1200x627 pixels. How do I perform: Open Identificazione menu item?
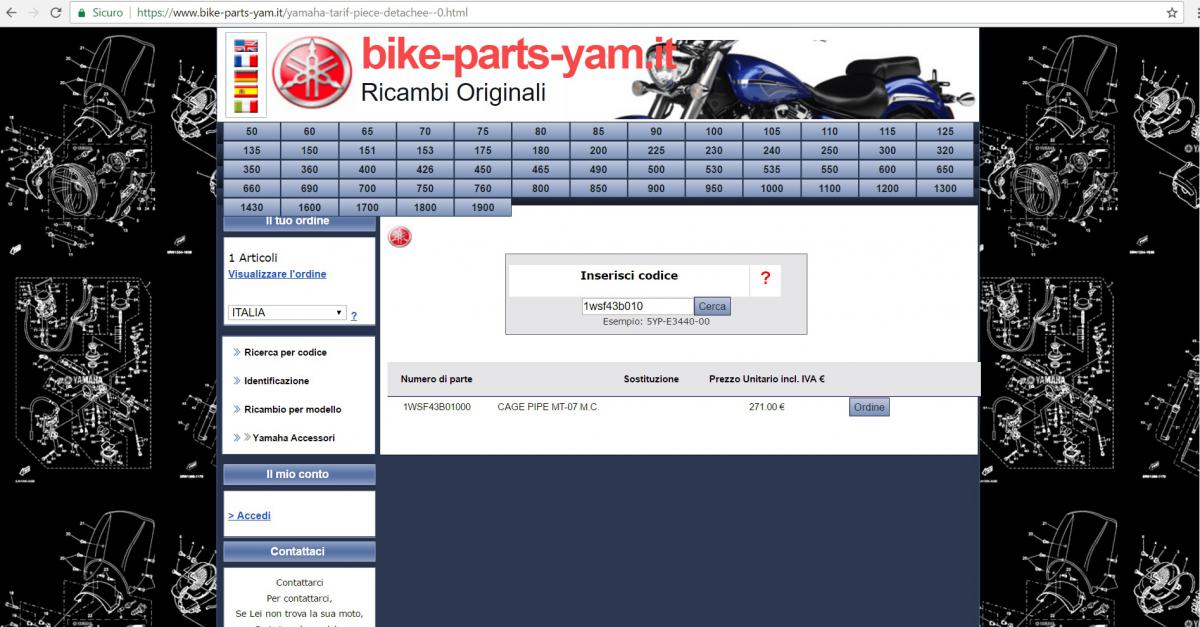pyautogui.click(x=276, y=381)
